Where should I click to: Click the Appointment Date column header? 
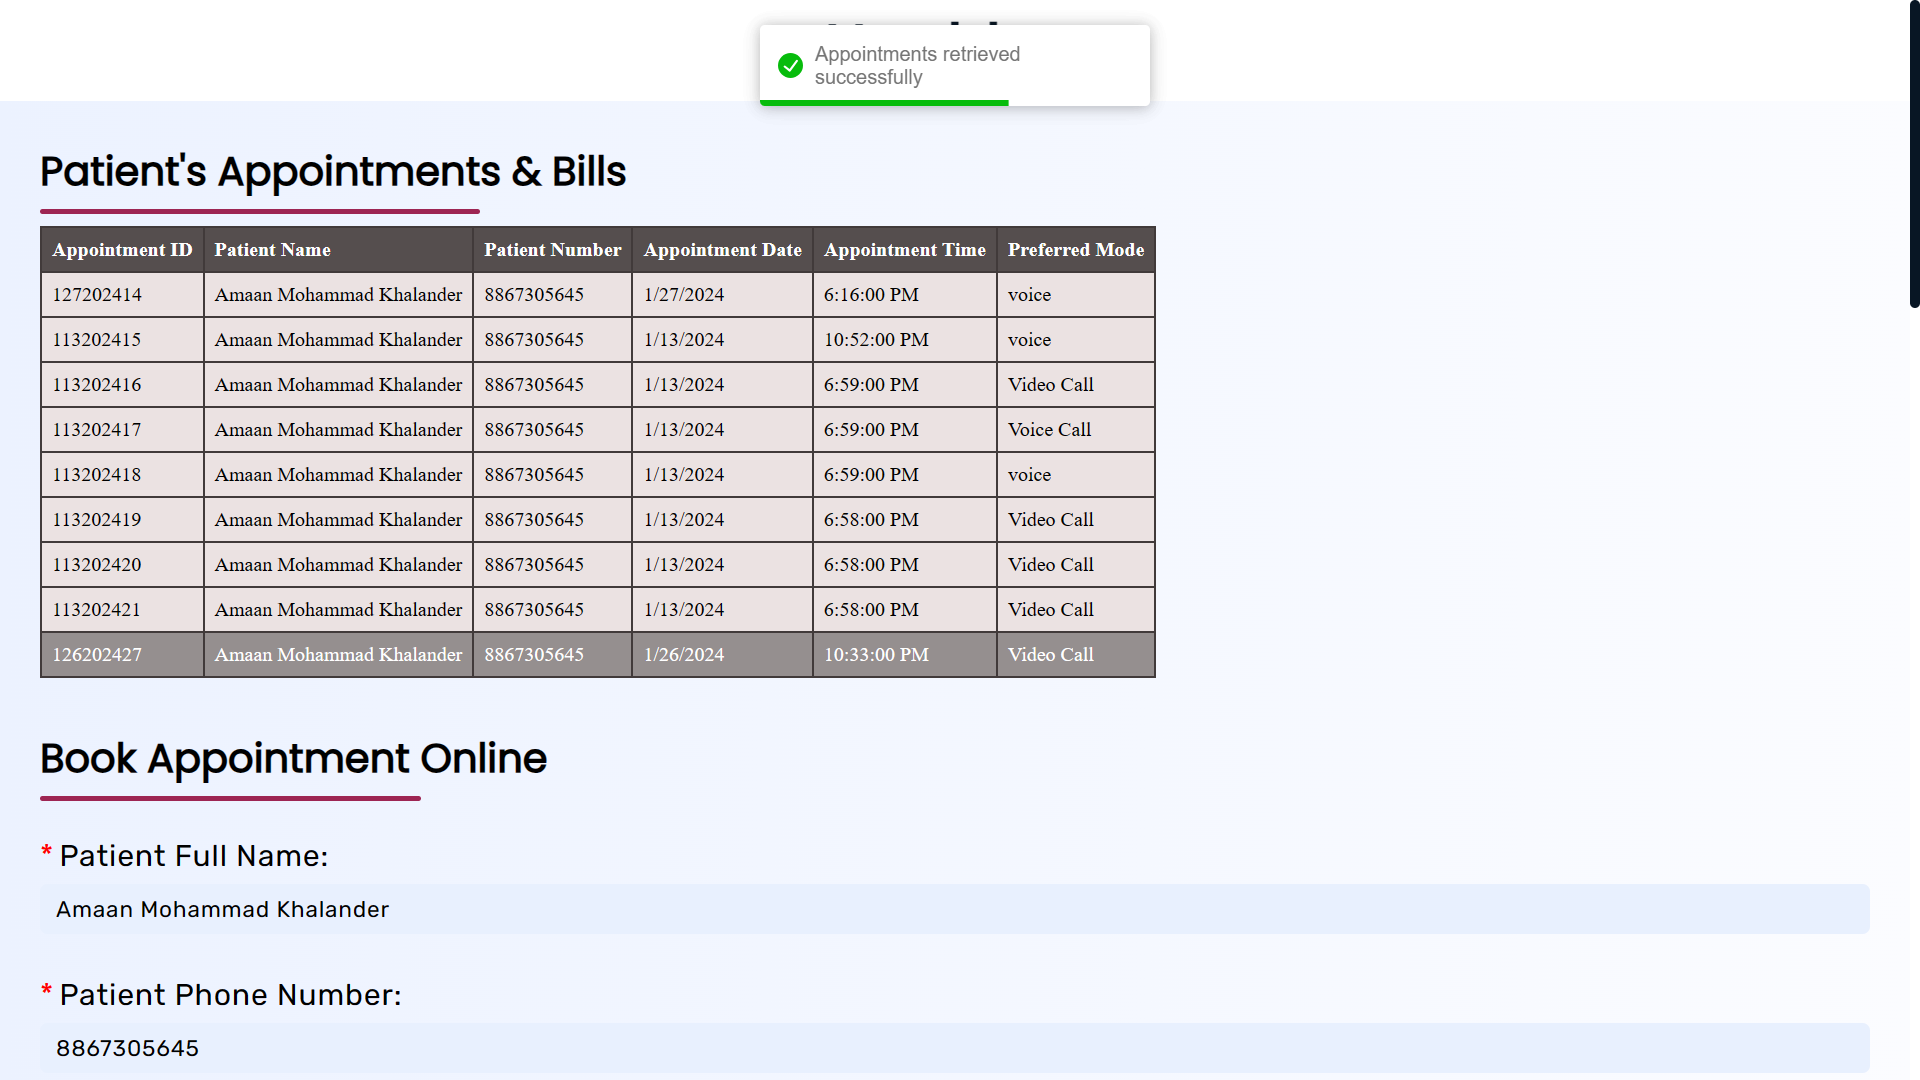[x=722, y=250]
